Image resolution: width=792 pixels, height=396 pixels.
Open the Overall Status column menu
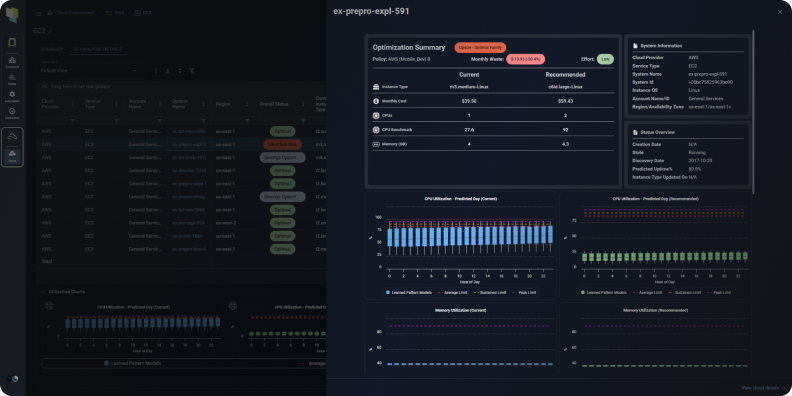tap(303, 104)
